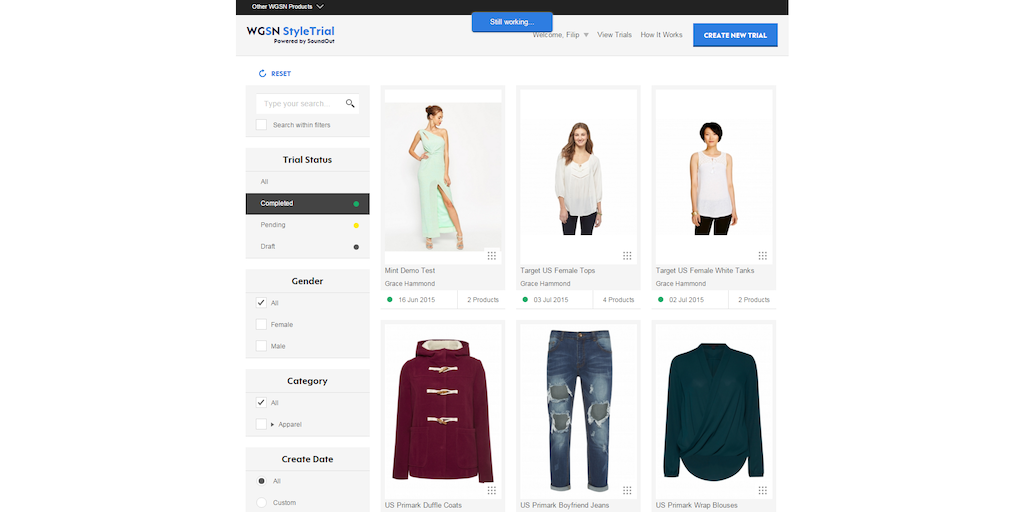Open grid menu icon on US Primark Wrap Blouses card

(x=762, y=490)
